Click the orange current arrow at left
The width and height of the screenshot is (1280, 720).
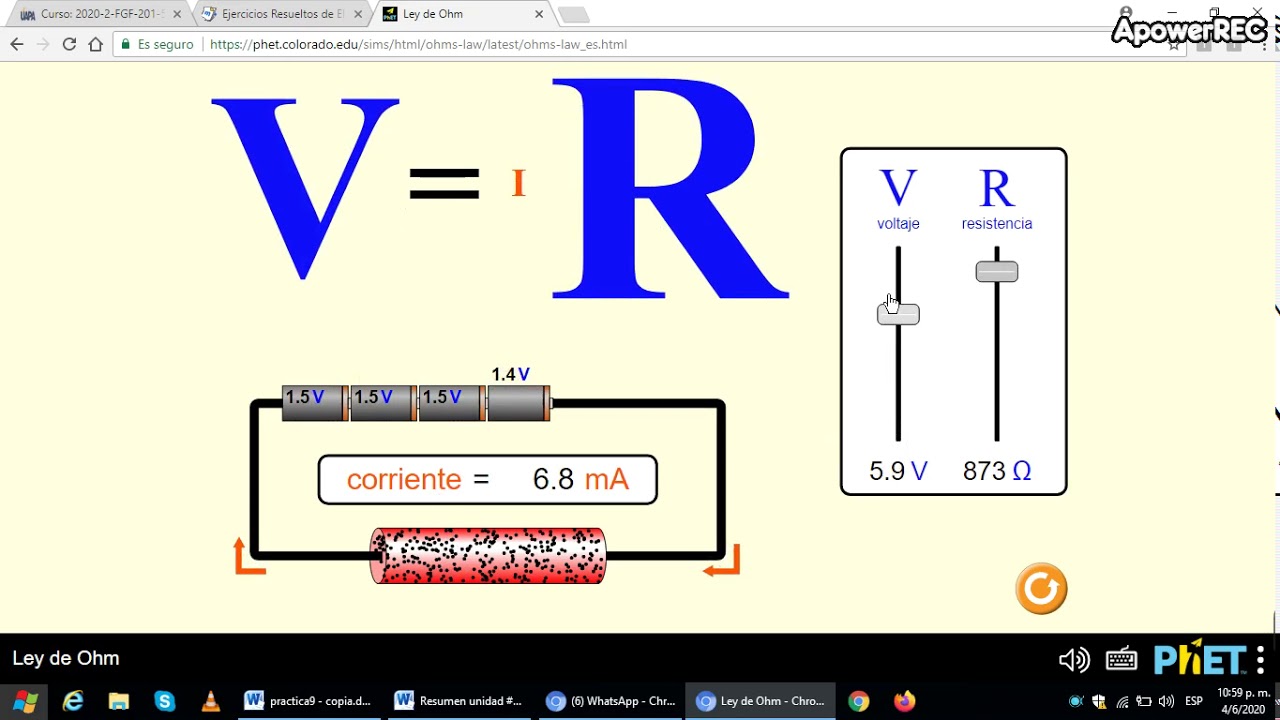(249, 557)
